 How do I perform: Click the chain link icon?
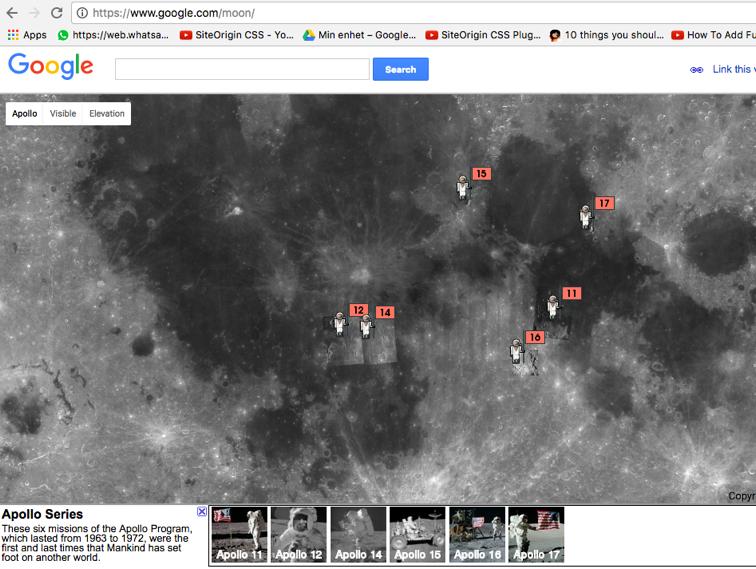(x=696, y=70)
